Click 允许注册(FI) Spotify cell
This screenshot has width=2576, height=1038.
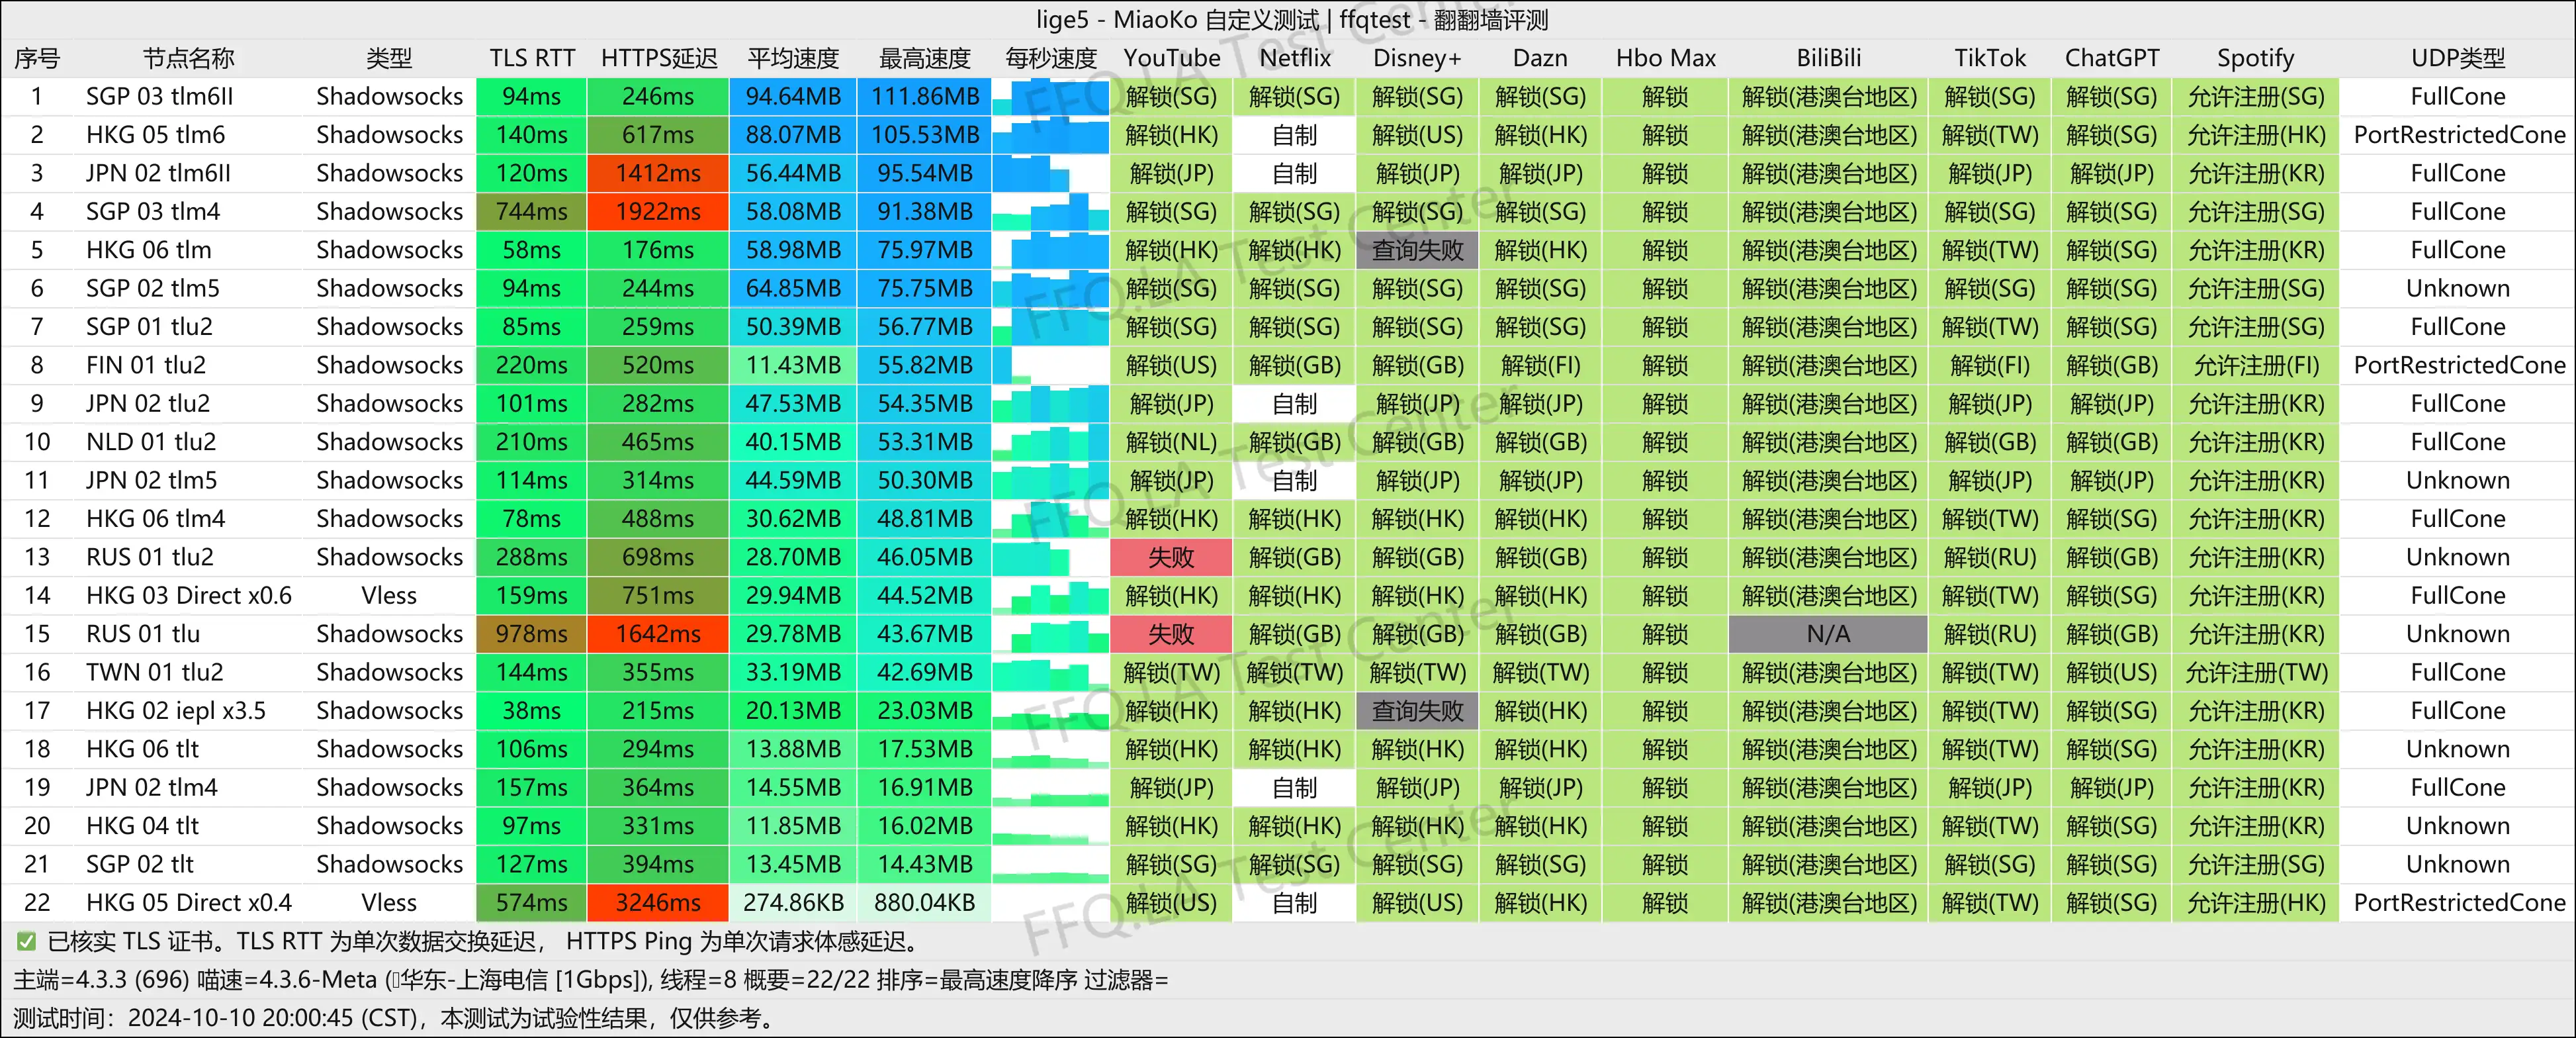pyautogui.click(x=2255, y=366)
